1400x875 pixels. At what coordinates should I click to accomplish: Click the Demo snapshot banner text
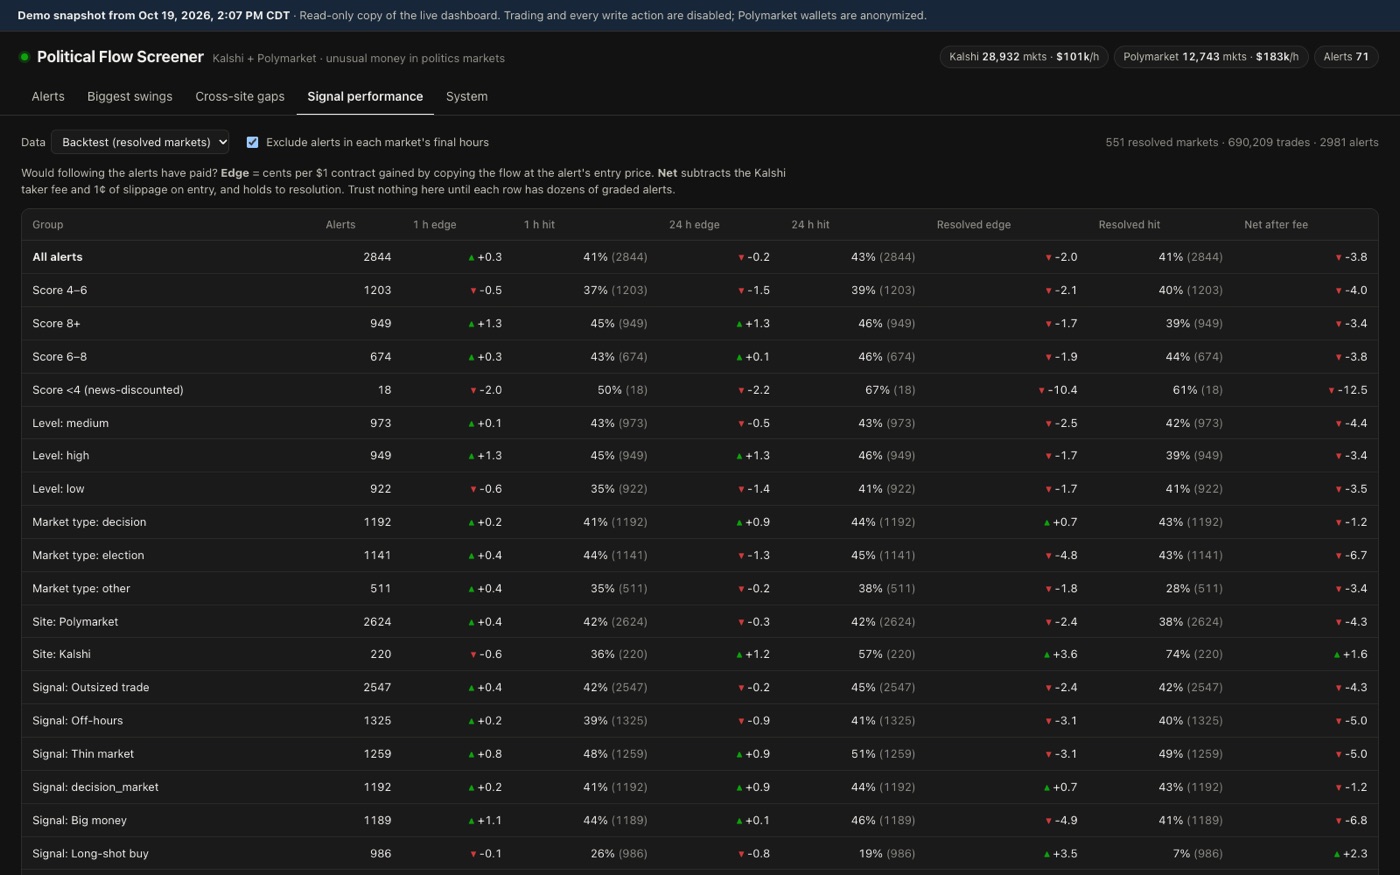tap(472, 15)
